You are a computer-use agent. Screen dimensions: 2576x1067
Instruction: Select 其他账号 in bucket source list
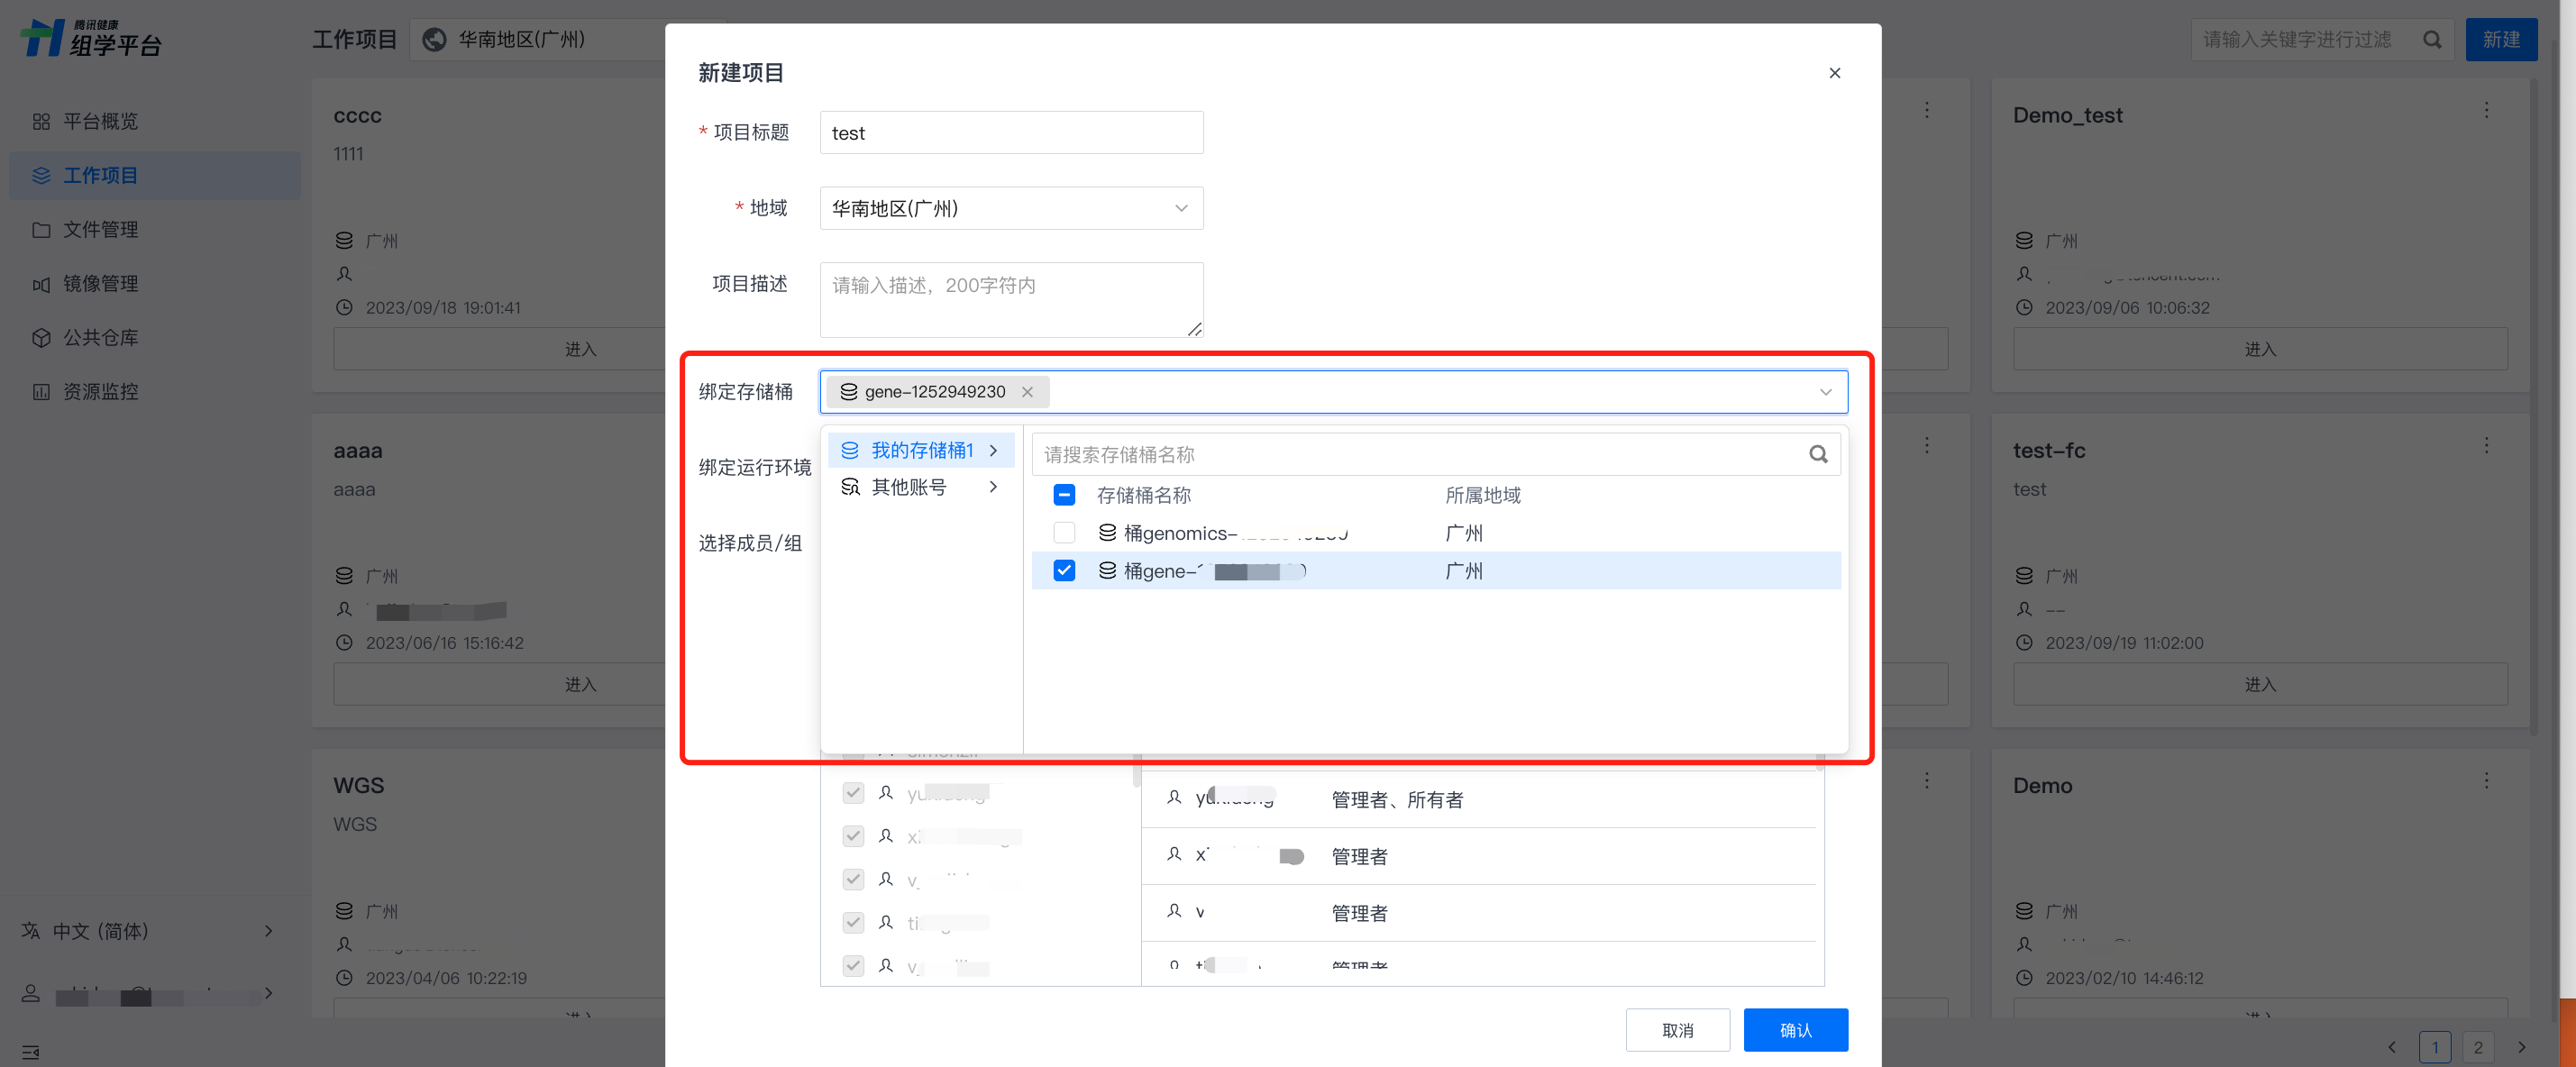click(908, 487)
